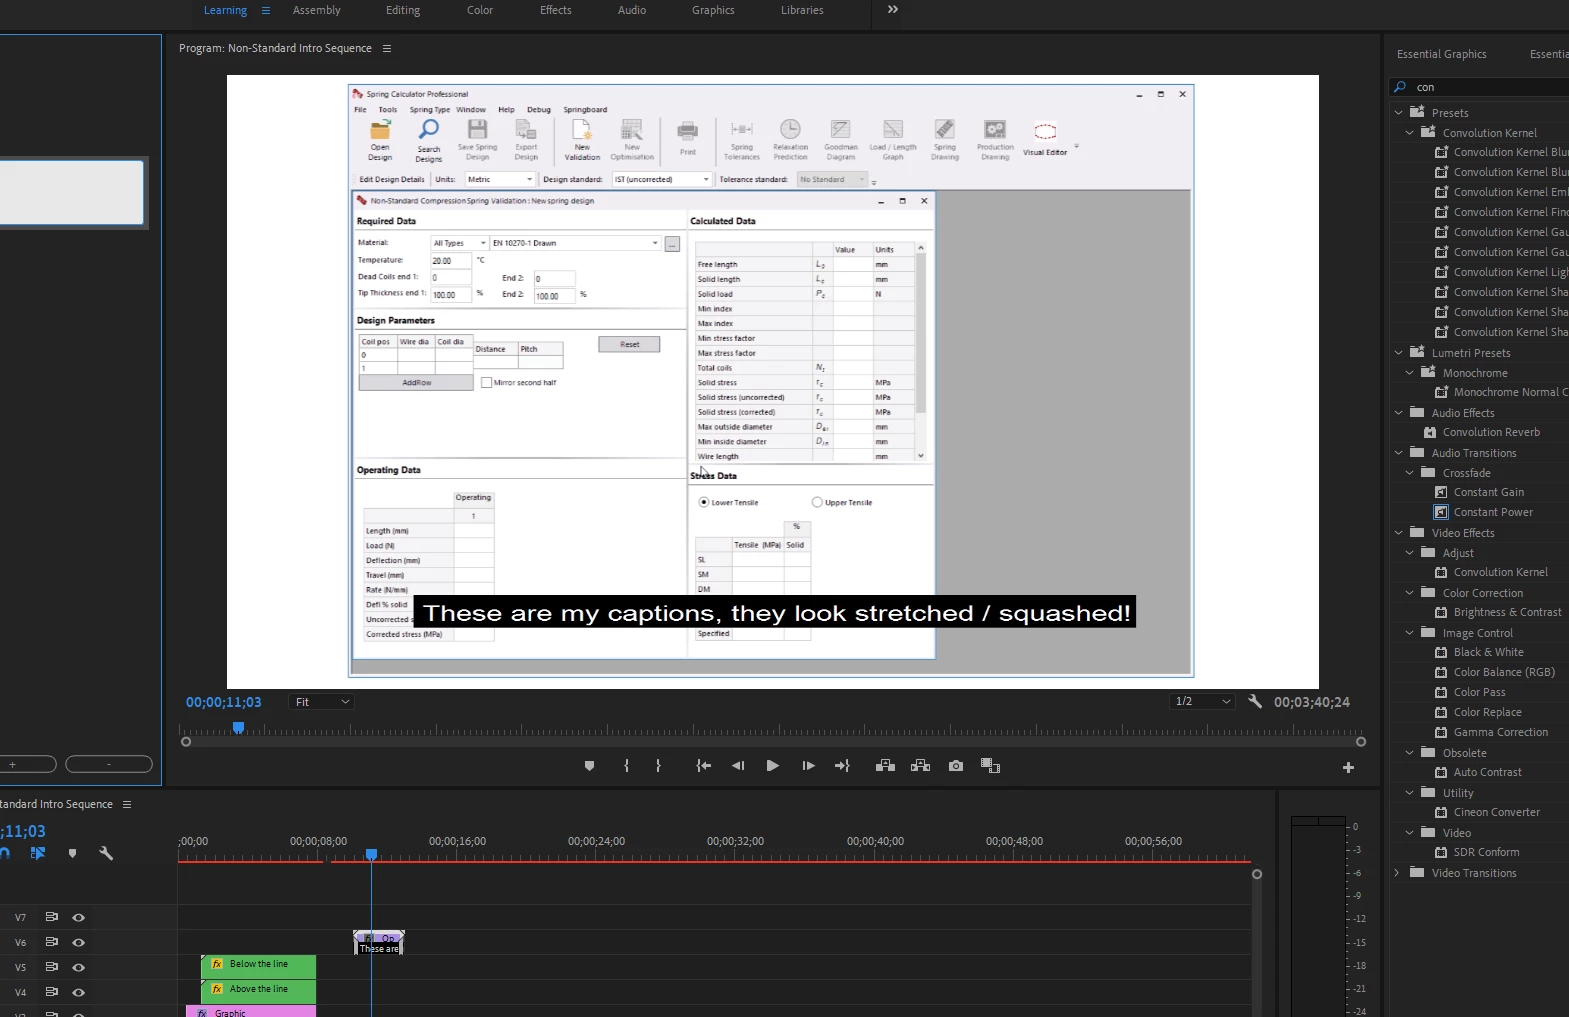Select the Above the line clip
Screen dimensions: 1569x1017
258,990
